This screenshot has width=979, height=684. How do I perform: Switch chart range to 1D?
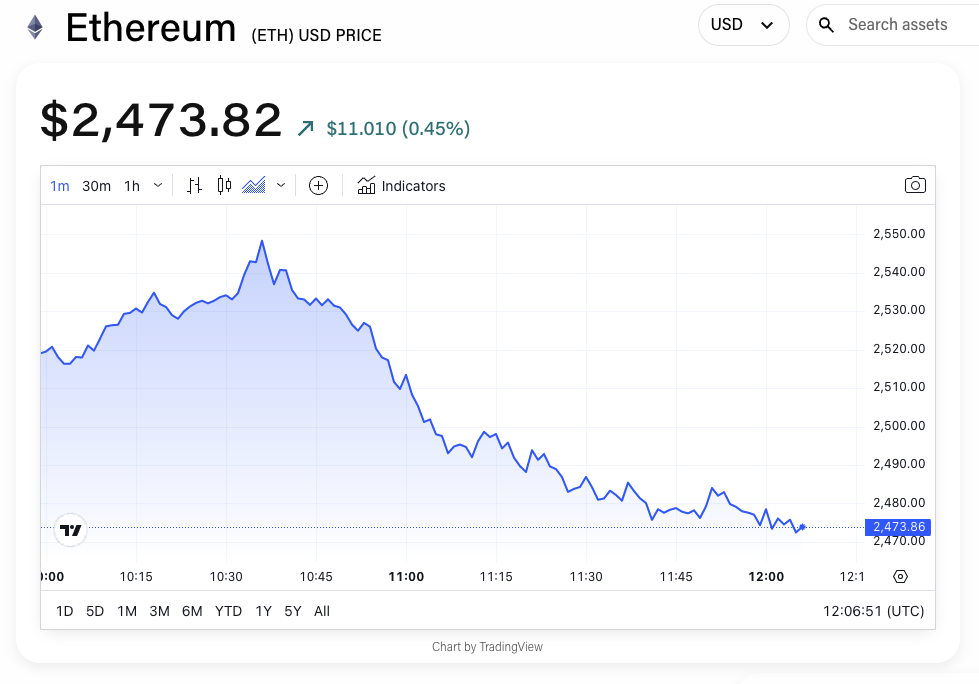64,611
